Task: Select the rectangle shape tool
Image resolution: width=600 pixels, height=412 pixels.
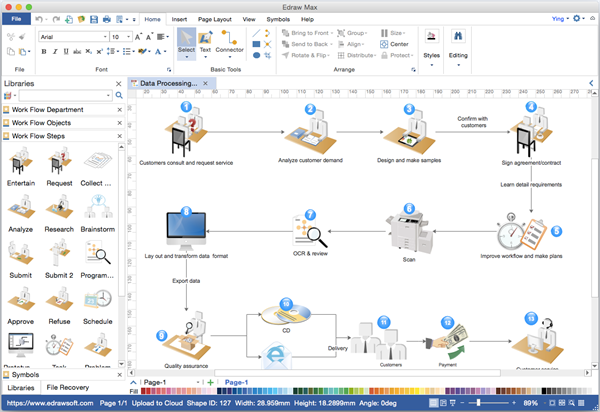Action: (256, 44)
